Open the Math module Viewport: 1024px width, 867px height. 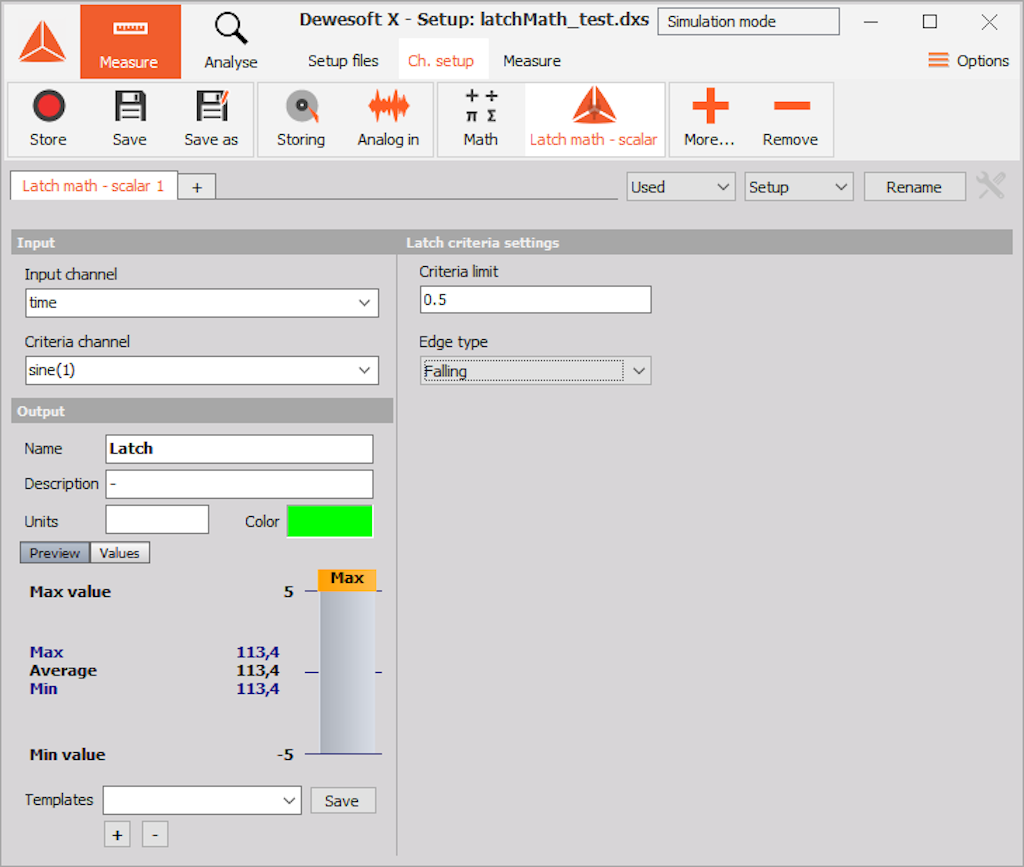click(x=481, y=119)
